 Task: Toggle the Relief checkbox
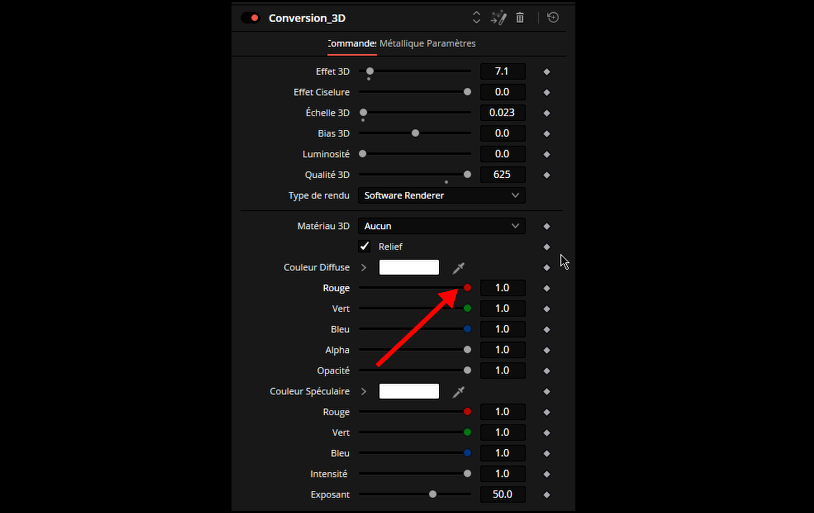pos(365,247)
